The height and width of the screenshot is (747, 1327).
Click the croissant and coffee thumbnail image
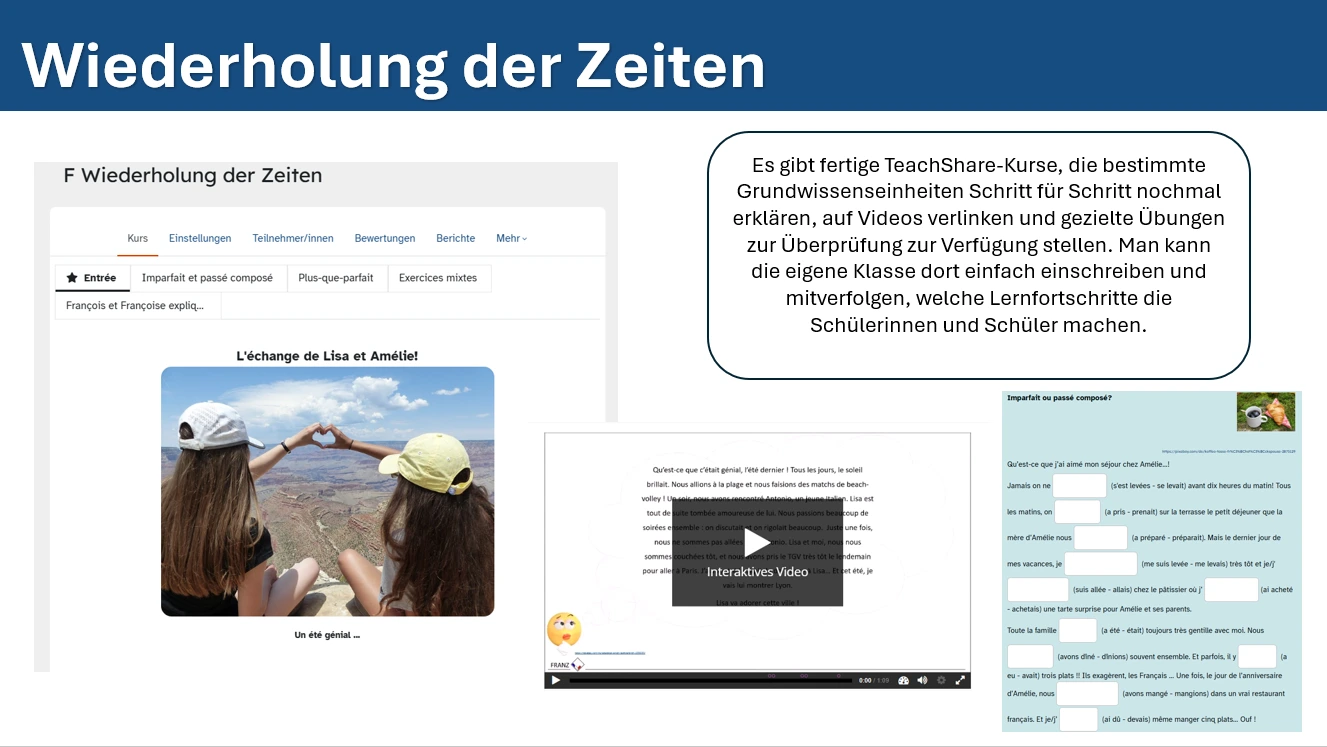tap(1265, 411)
